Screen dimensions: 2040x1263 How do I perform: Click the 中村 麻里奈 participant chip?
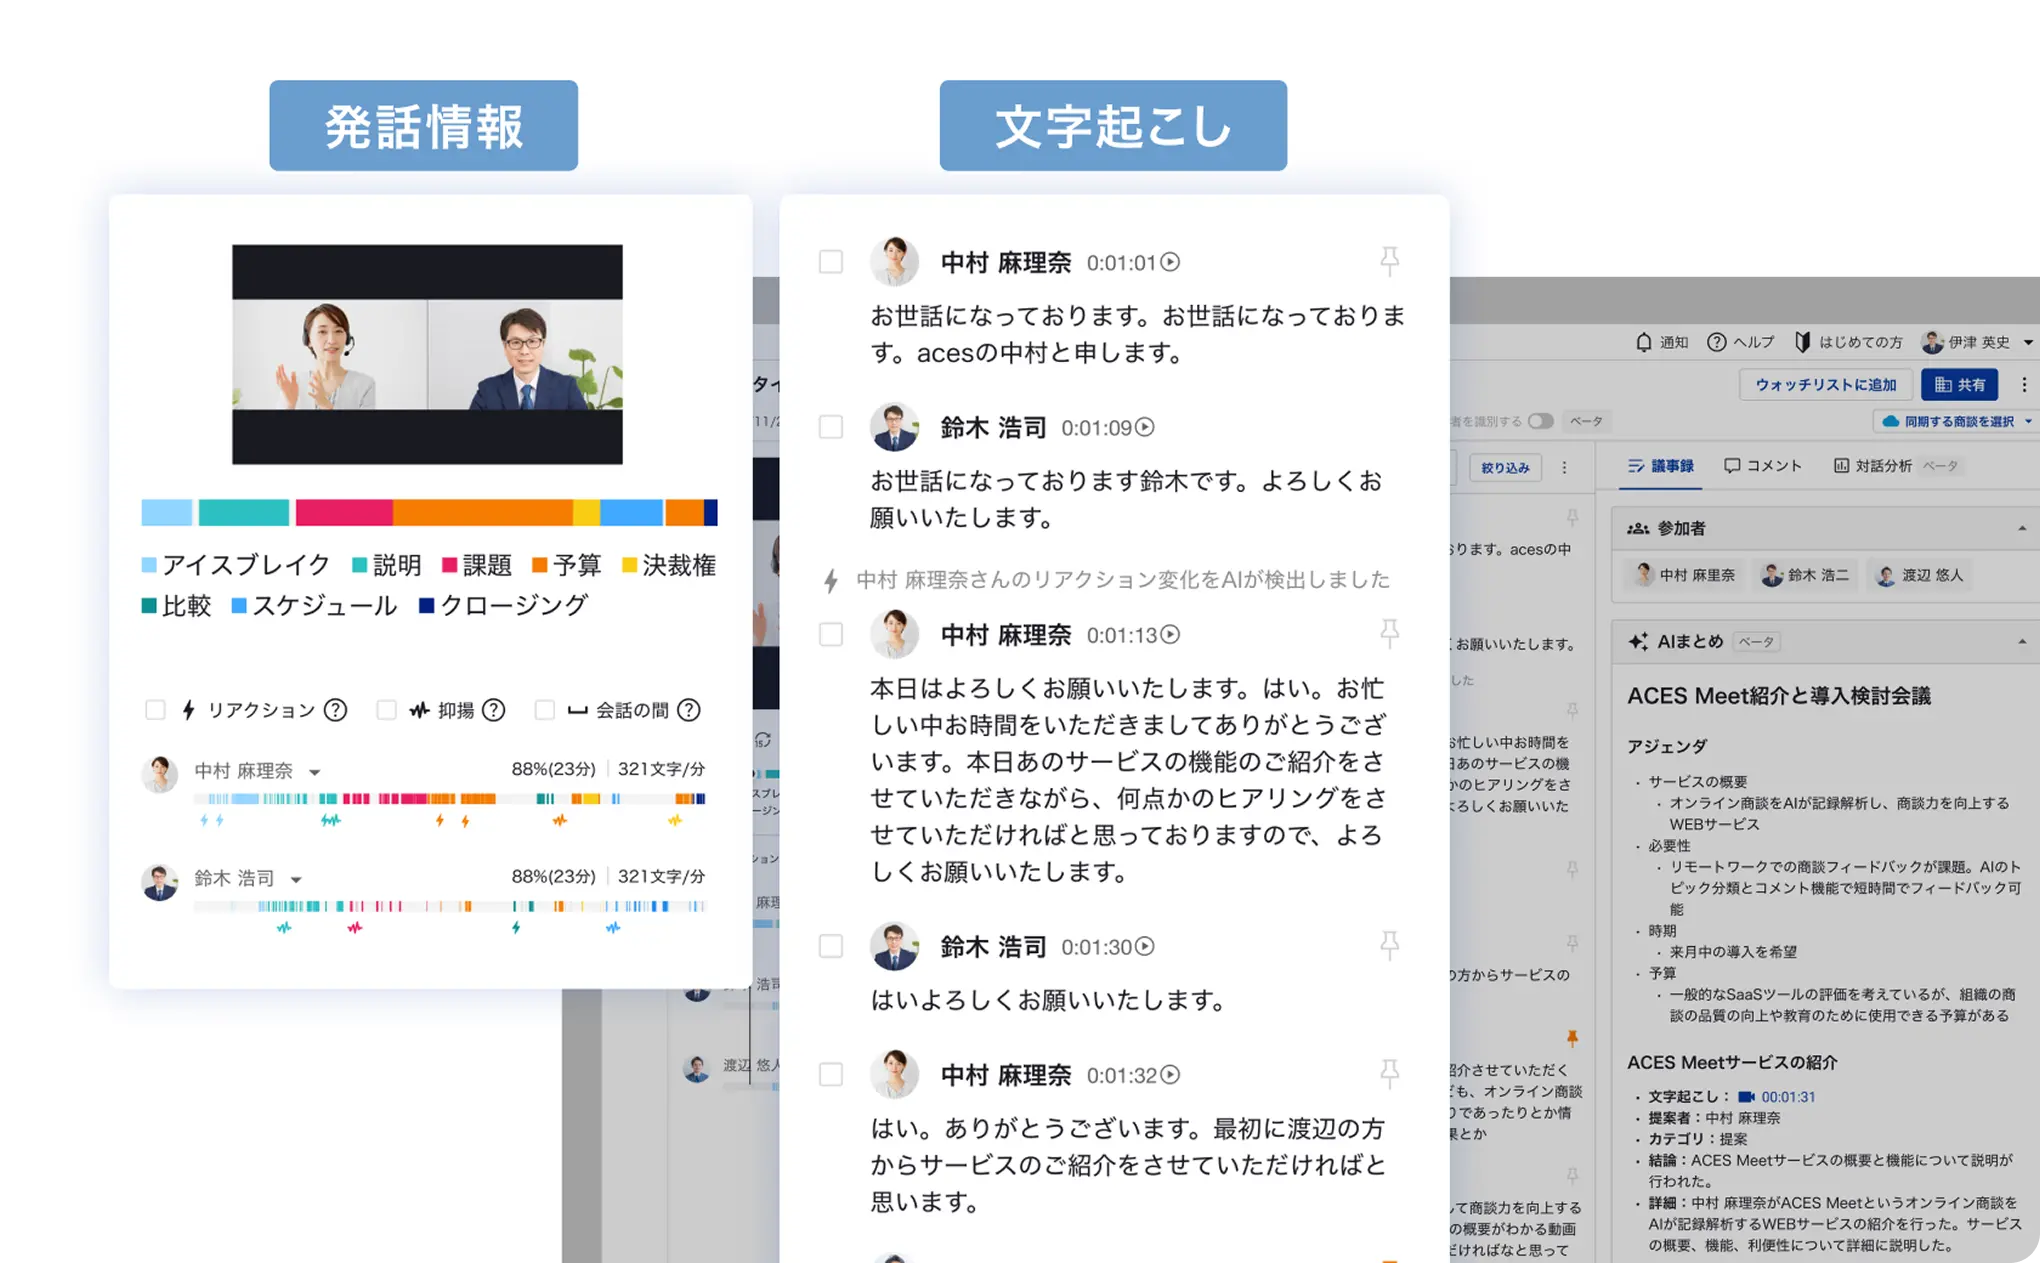coord(1685,575)
